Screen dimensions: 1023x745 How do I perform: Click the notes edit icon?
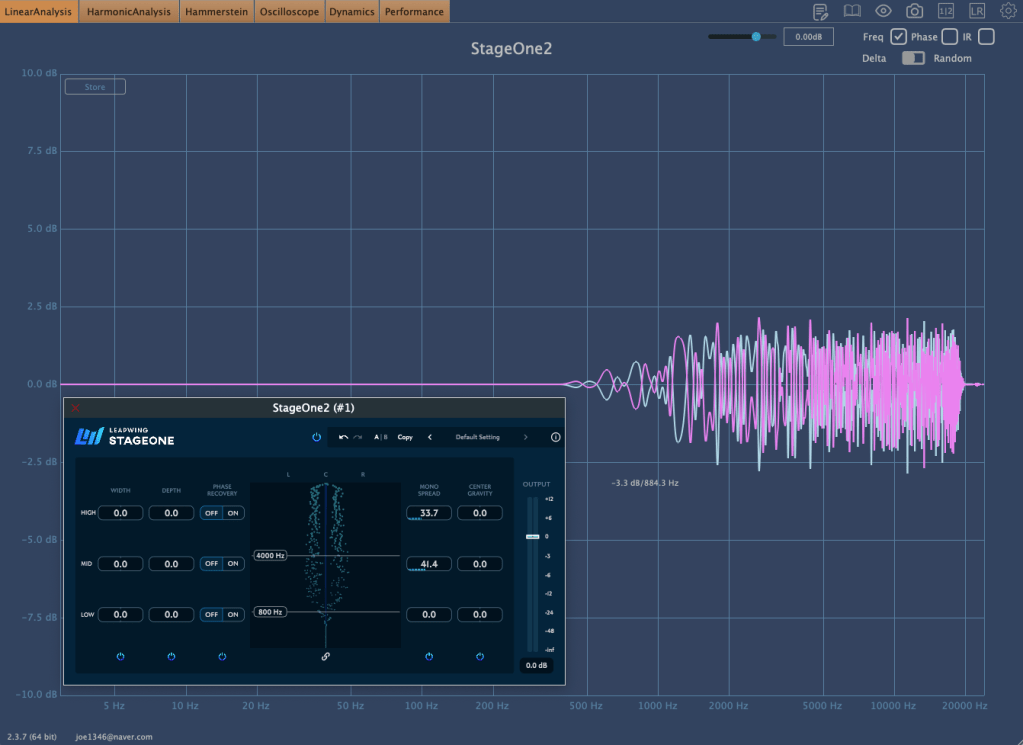821,11
